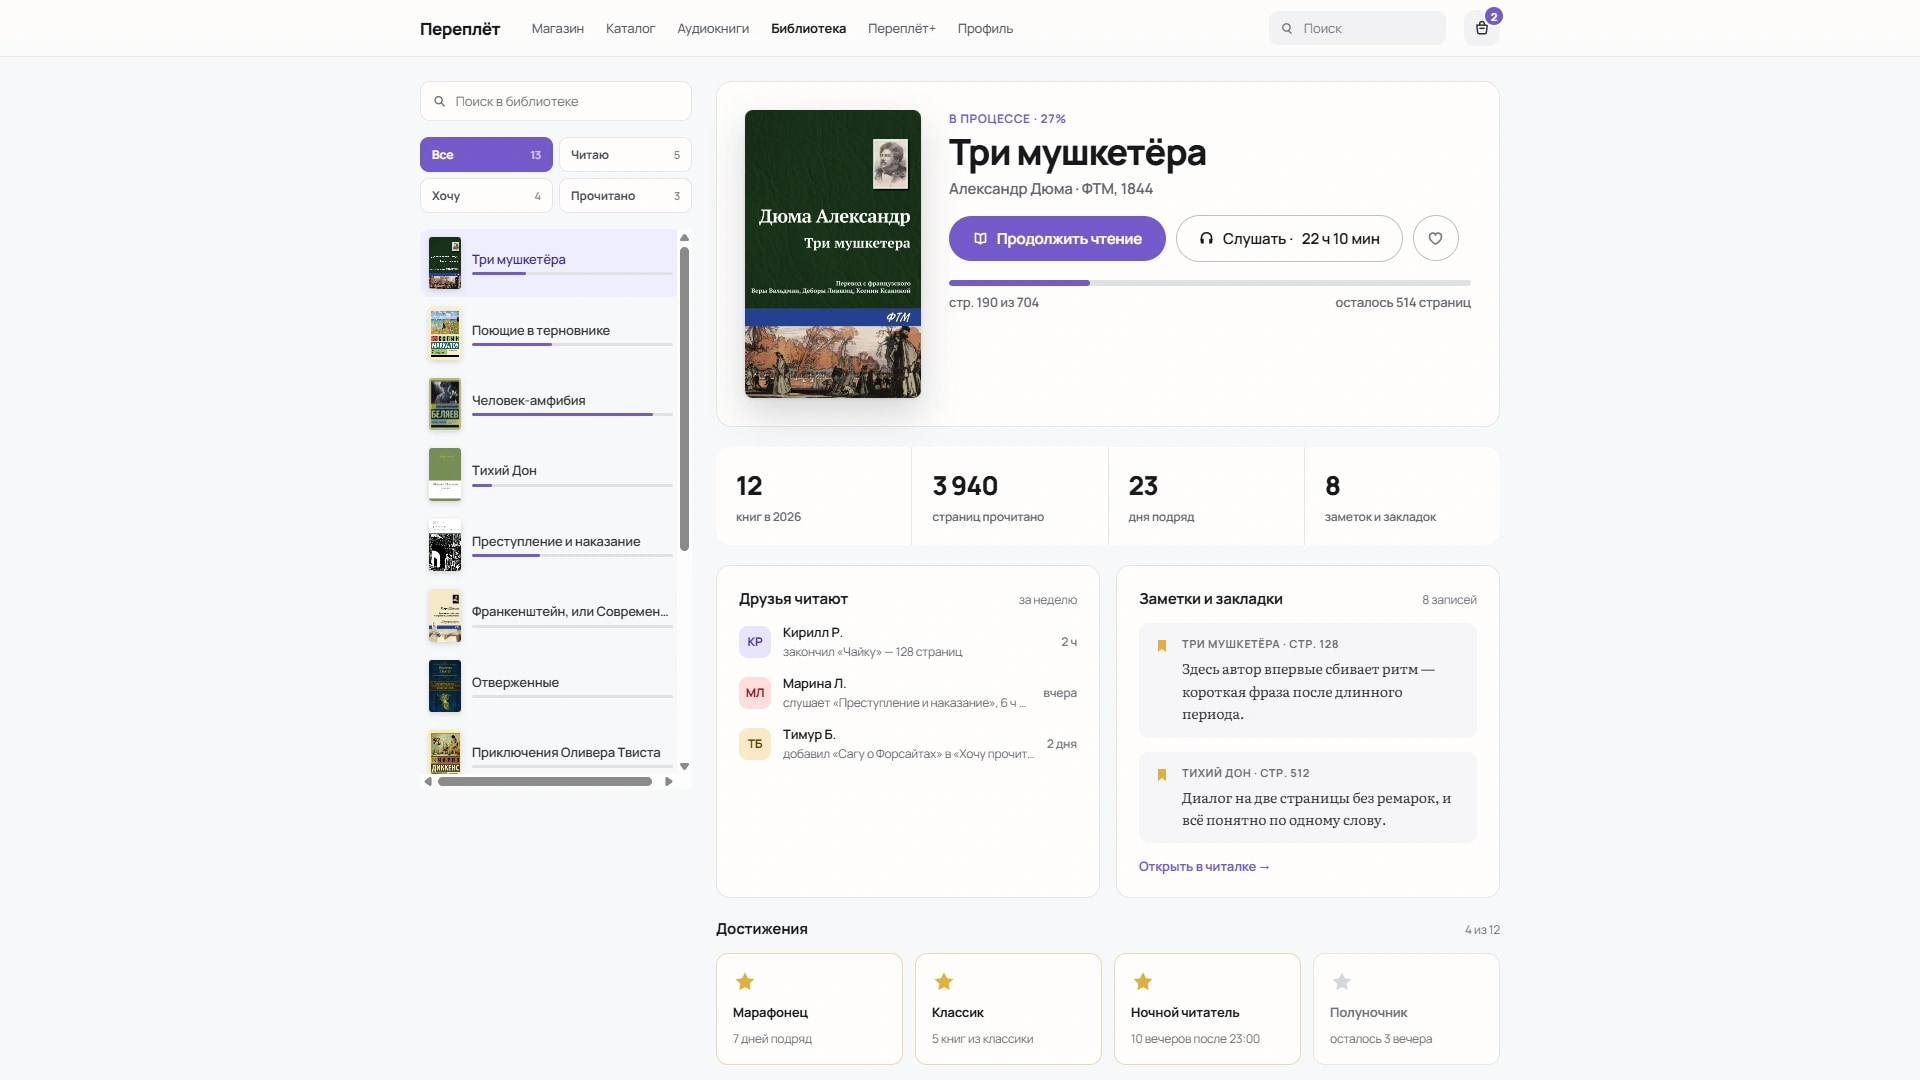Click Продолжить чтение button
The height and width of the screenshot is (1080, 1920).
1057,239
